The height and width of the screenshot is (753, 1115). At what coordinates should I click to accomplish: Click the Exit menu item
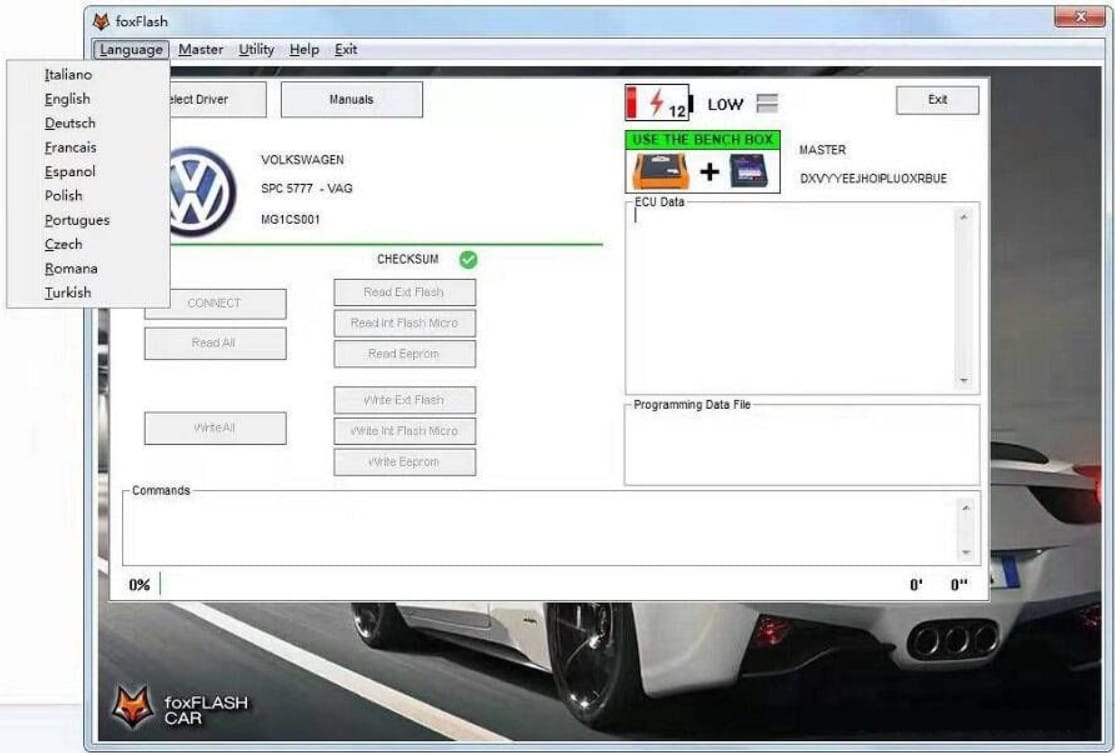[346, 50]
